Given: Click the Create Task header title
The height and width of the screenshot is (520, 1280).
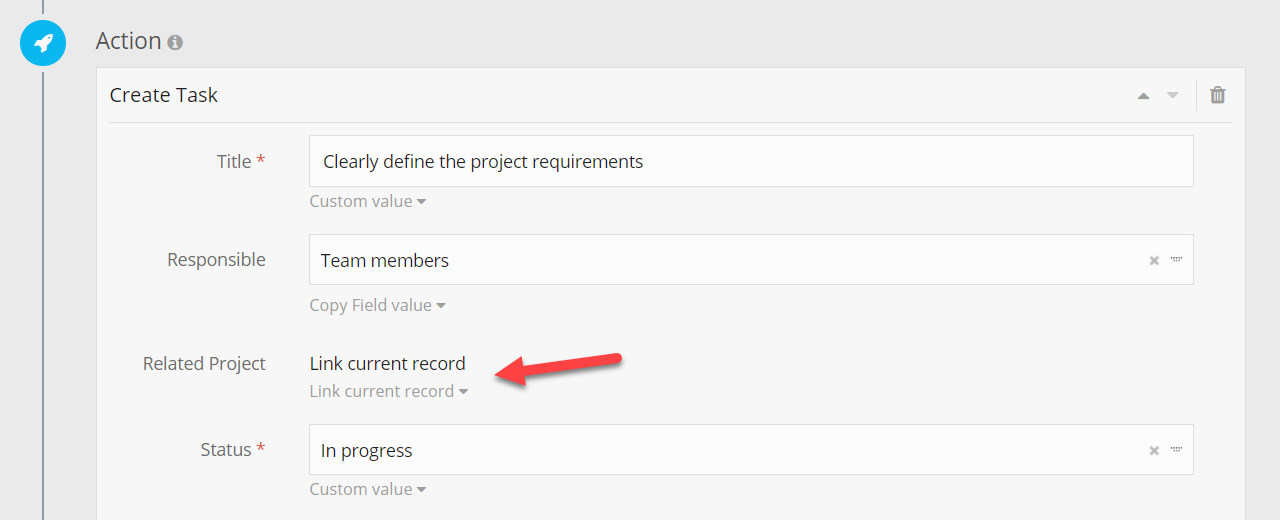Looking at the screenshot, I should (164, 95).
